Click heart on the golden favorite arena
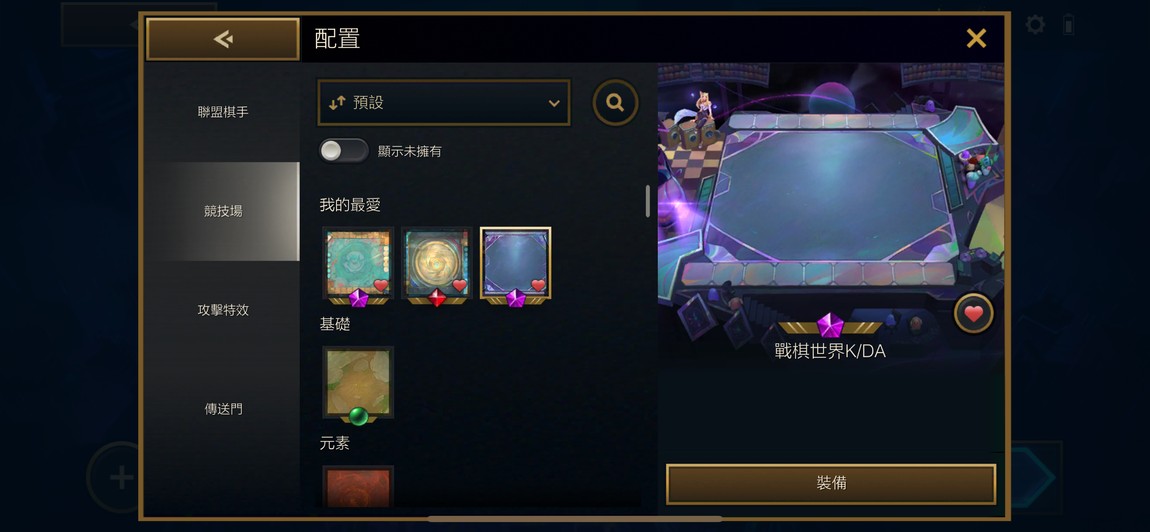 459,285
